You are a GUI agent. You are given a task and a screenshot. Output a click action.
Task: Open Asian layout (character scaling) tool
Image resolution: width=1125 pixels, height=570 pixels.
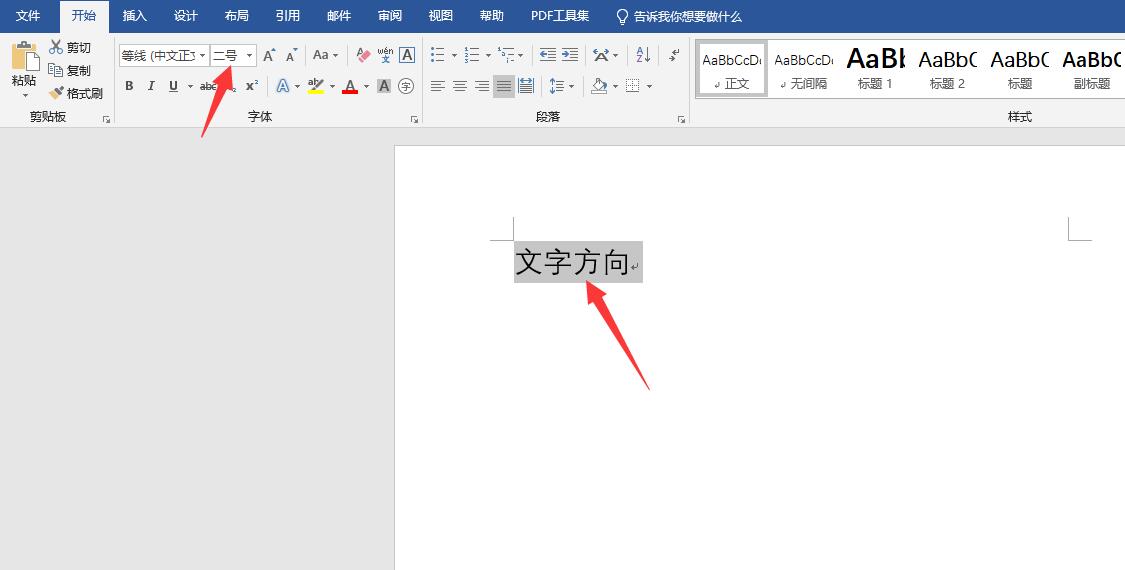point(601,55)
